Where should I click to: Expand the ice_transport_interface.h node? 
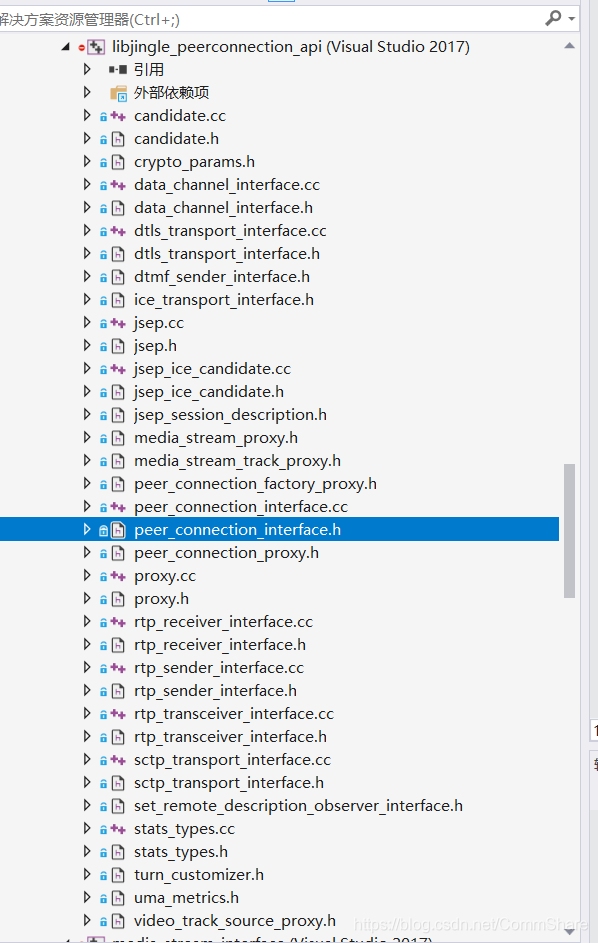pos(87,299)
